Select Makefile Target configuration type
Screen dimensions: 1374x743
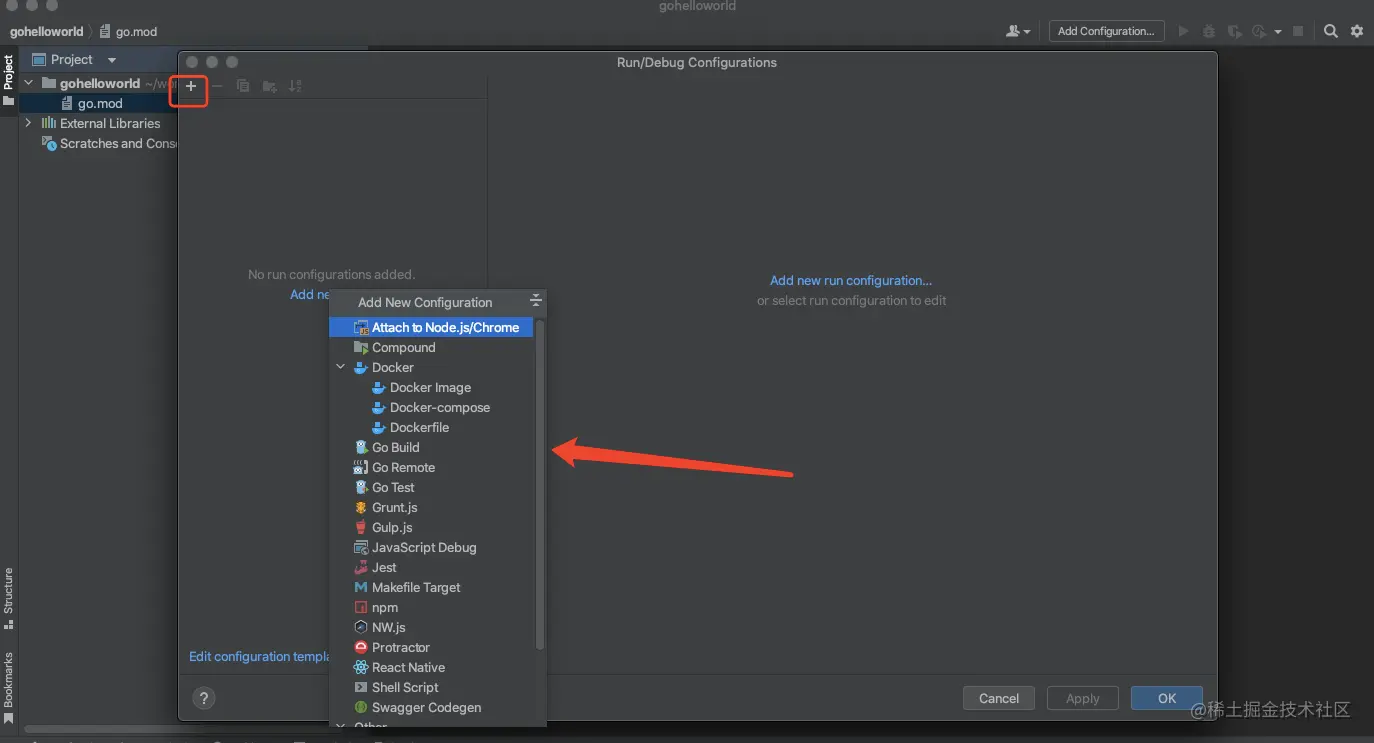click(431, 587)
